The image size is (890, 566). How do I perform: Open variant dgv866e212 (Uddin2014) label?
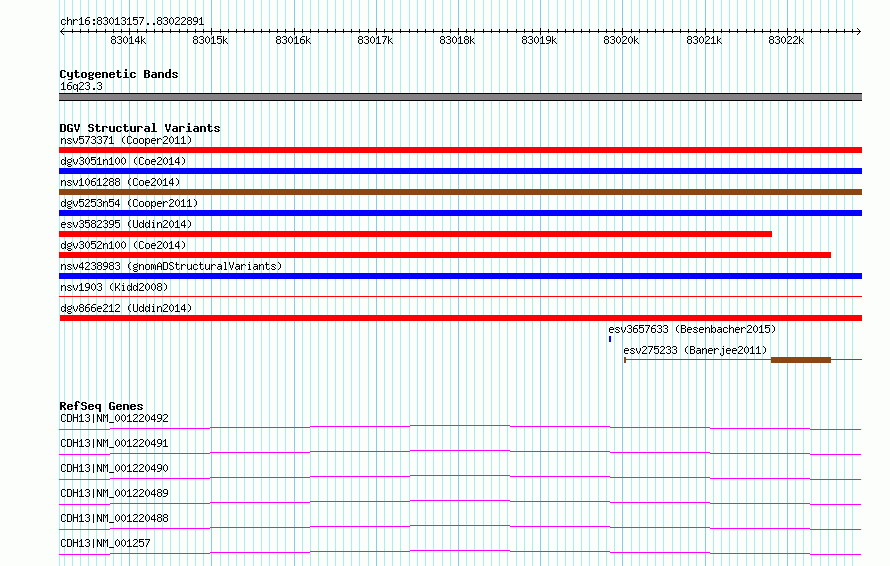(x=126, y=308)
